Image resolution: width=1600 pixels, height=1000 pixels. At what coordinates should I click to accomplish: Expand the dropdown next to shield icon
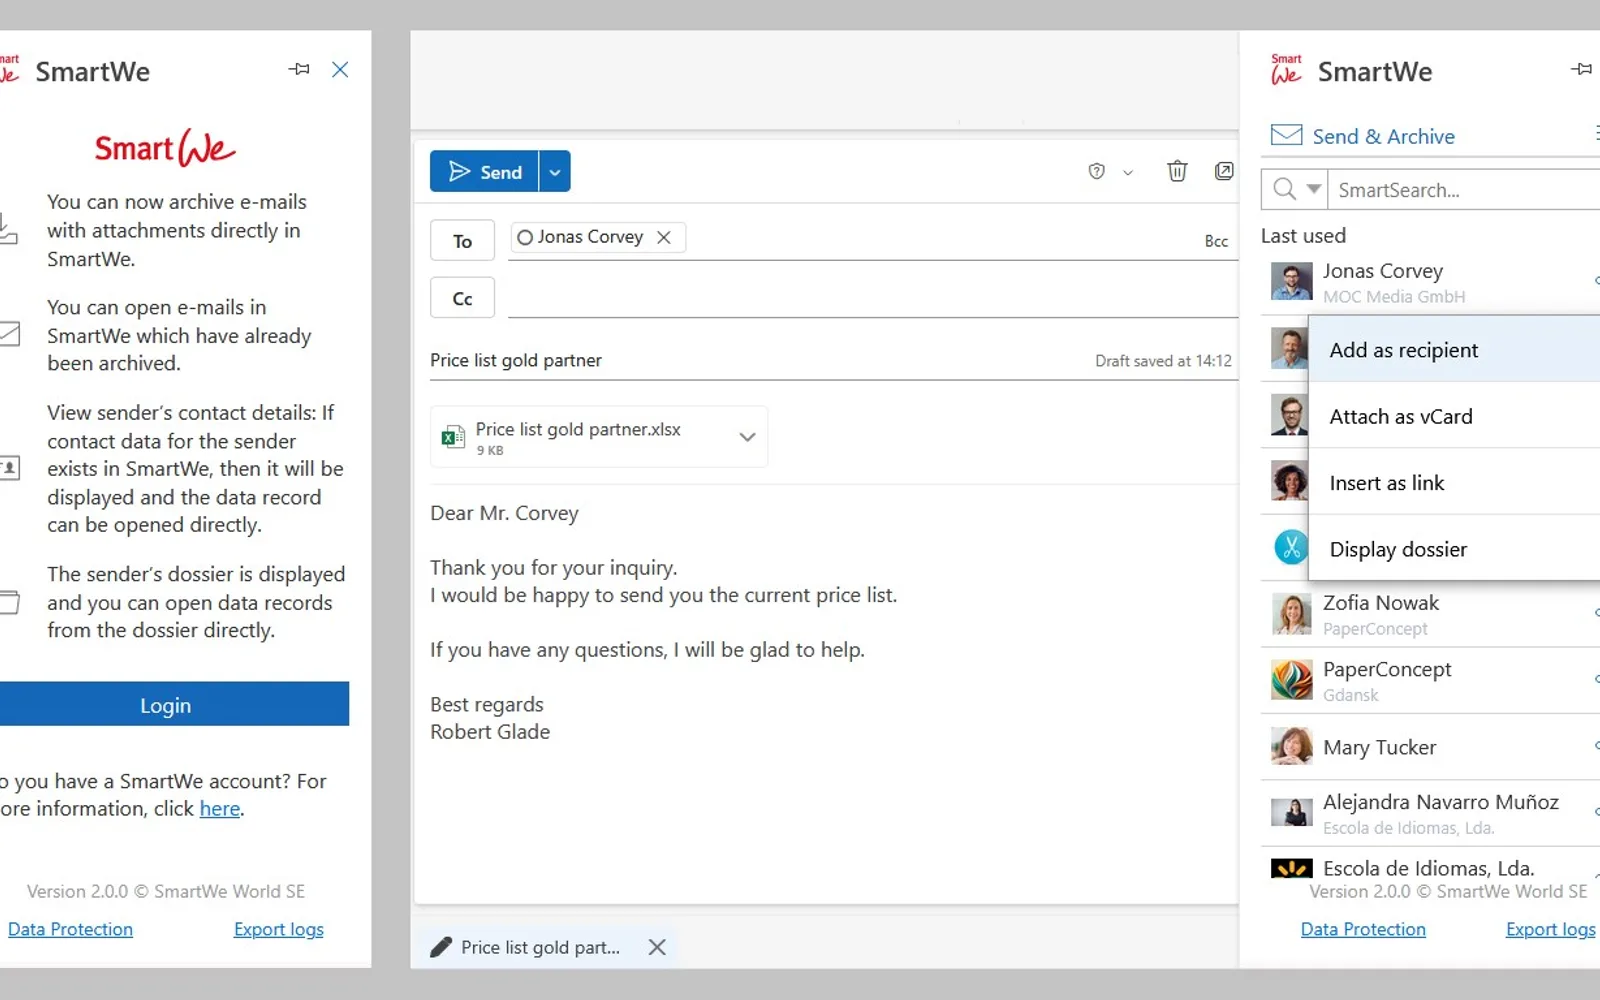pos(1128,172)
